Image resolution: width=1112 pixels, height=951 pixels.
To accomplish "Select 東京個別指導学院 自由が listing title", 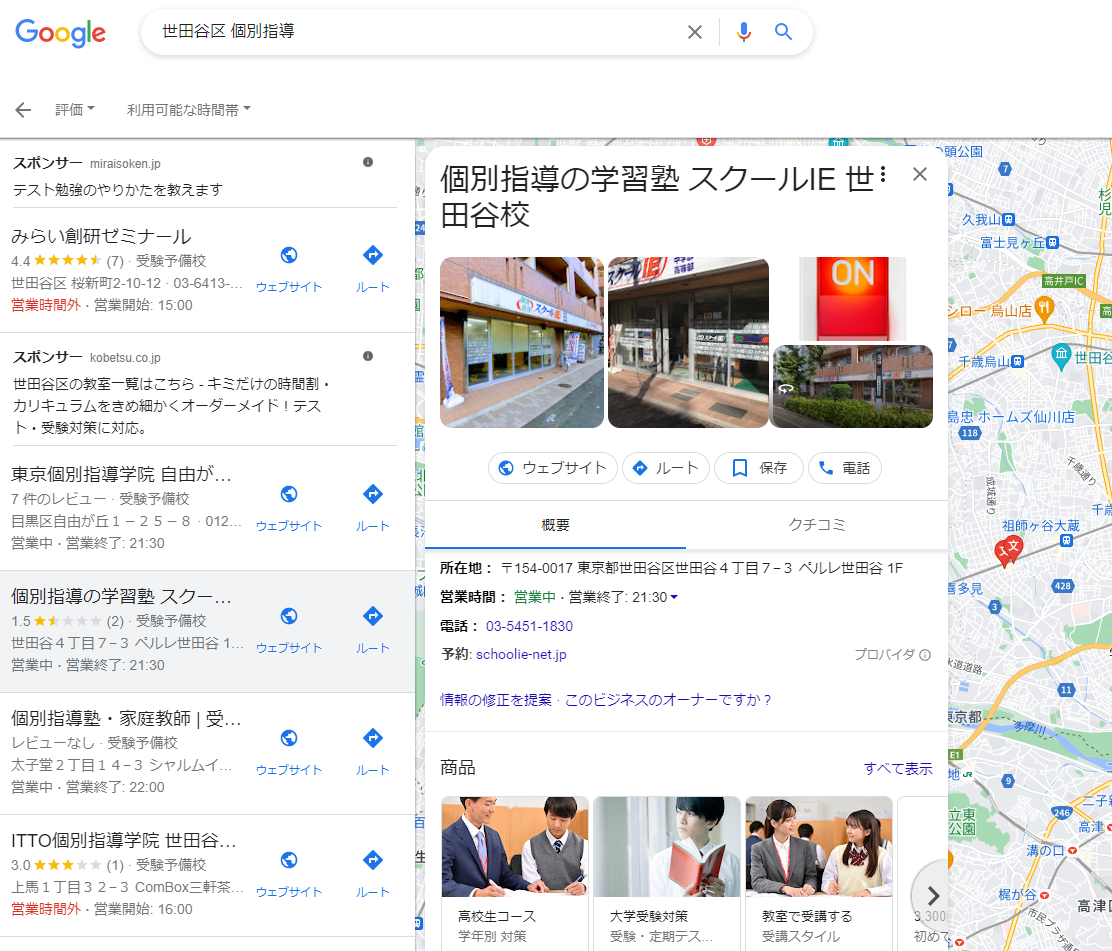I will pos(122,474).
